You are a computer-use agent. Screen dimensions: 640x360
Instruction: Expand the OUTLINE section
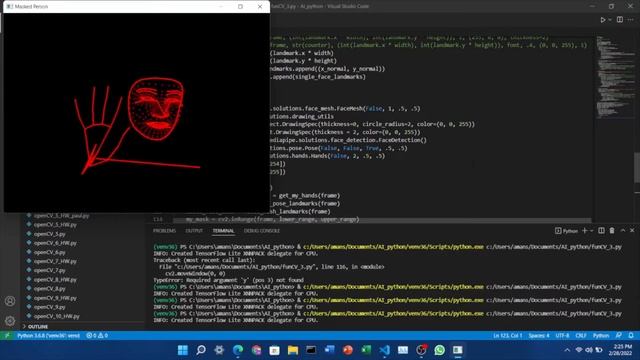pyautogui.click(x=38, y=327)
